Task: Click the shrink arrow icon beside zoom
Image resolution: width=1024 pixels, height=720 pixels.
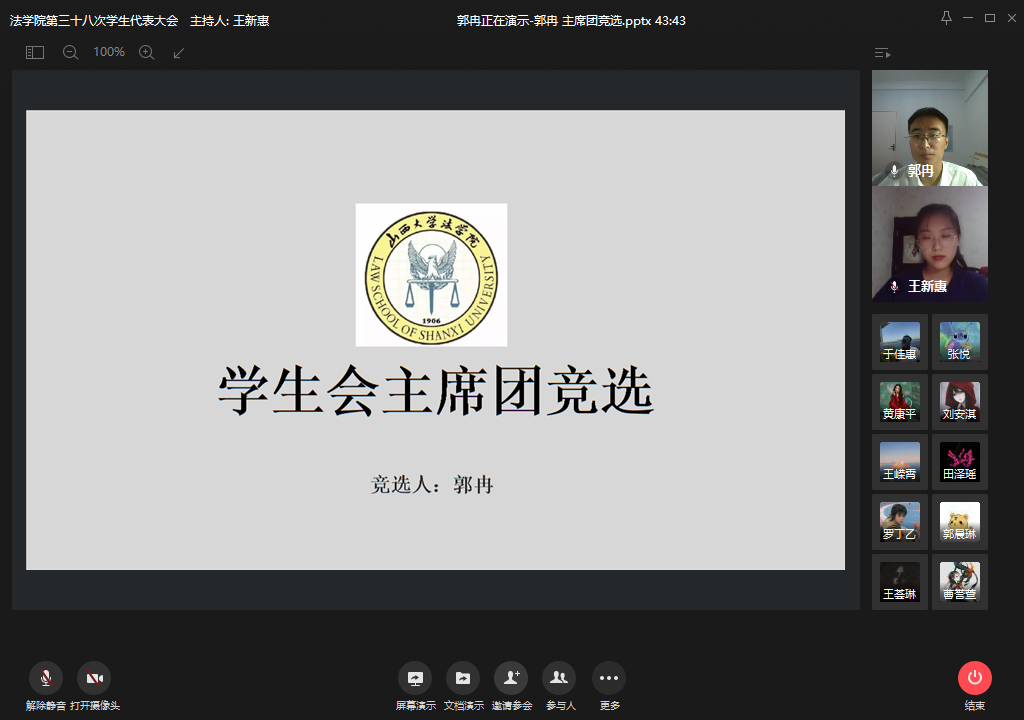Action: coord(178,53)
